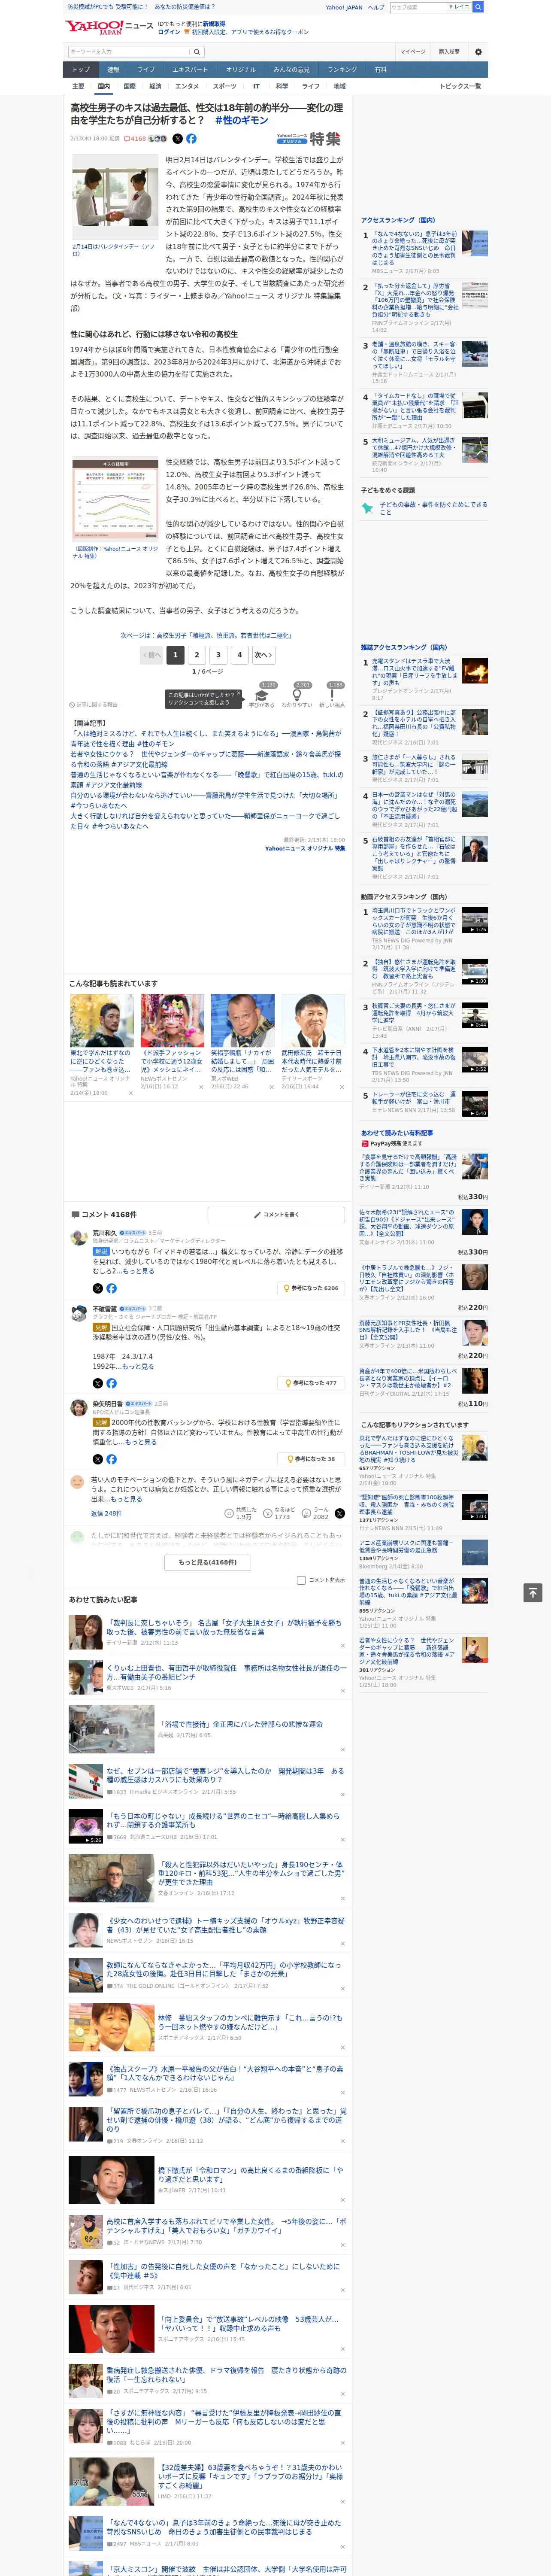
Task: Click the もっと見る(4168件) button
Action: click(x=208, y=1562)
